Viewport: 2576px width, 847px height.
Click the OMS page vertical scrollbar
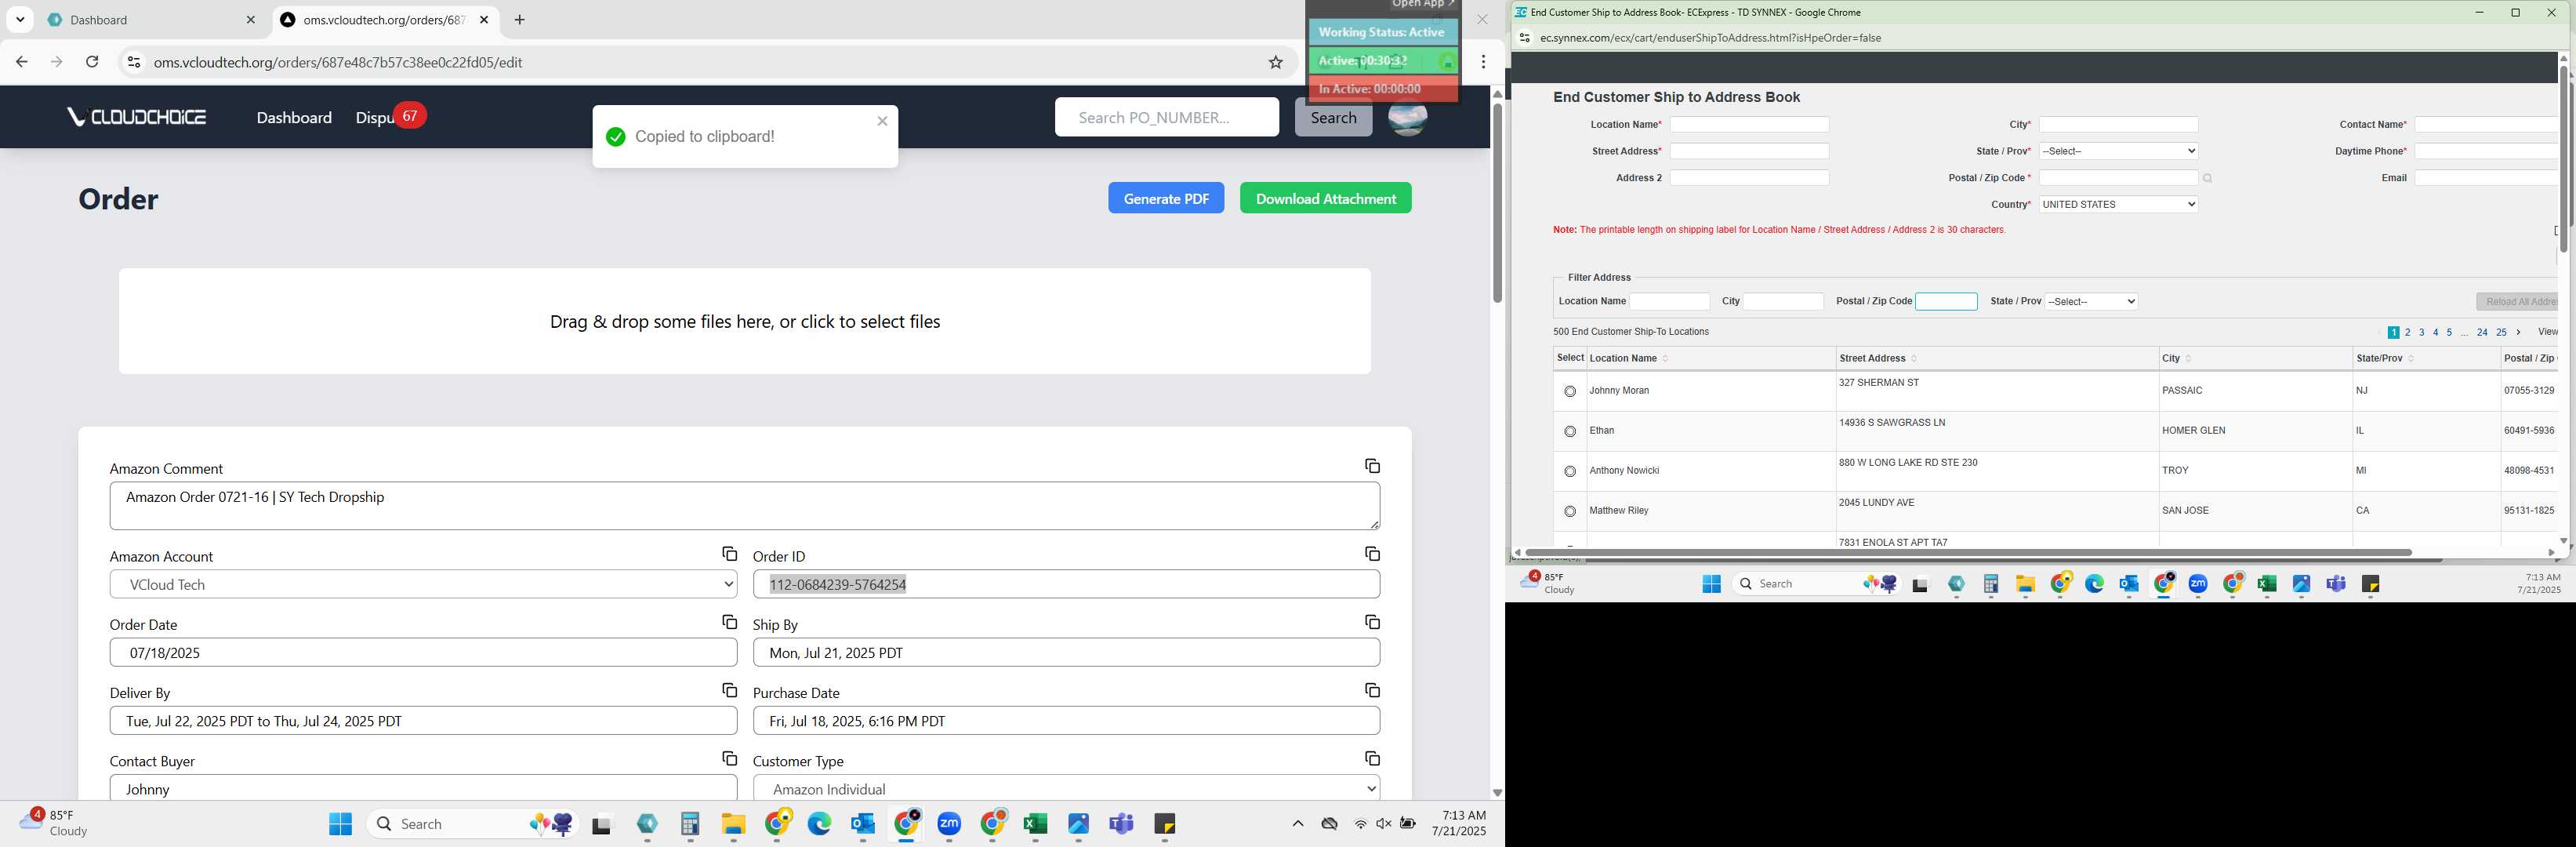pos(1497,204)
